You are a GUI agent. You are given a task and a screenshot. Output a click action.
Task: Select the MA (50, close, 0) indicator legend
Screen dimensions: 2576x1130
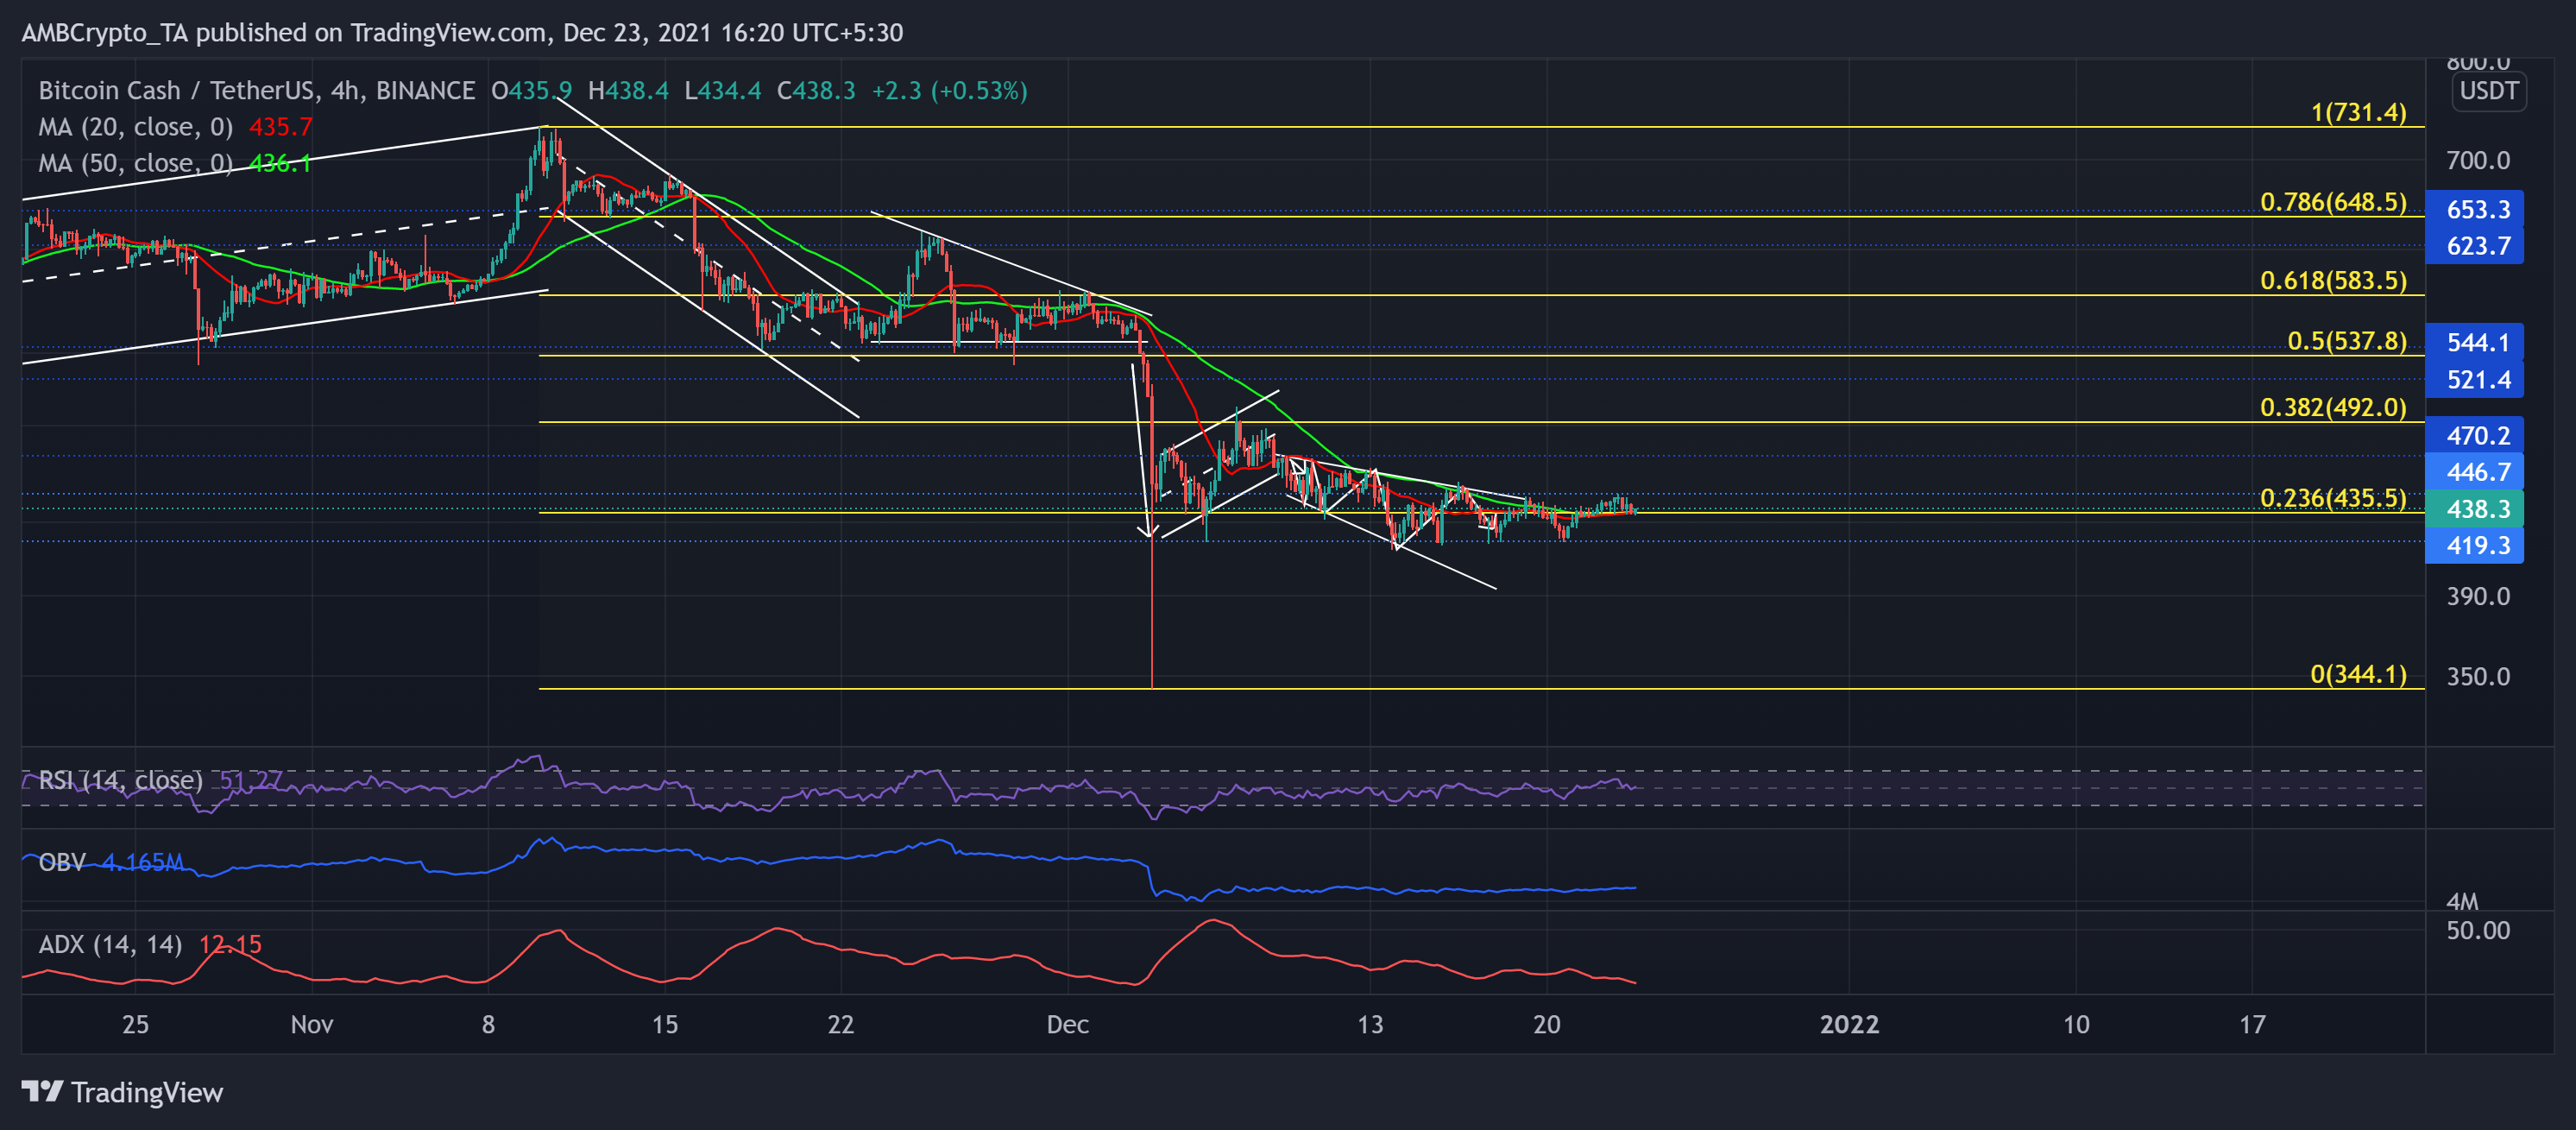(135, 163)
